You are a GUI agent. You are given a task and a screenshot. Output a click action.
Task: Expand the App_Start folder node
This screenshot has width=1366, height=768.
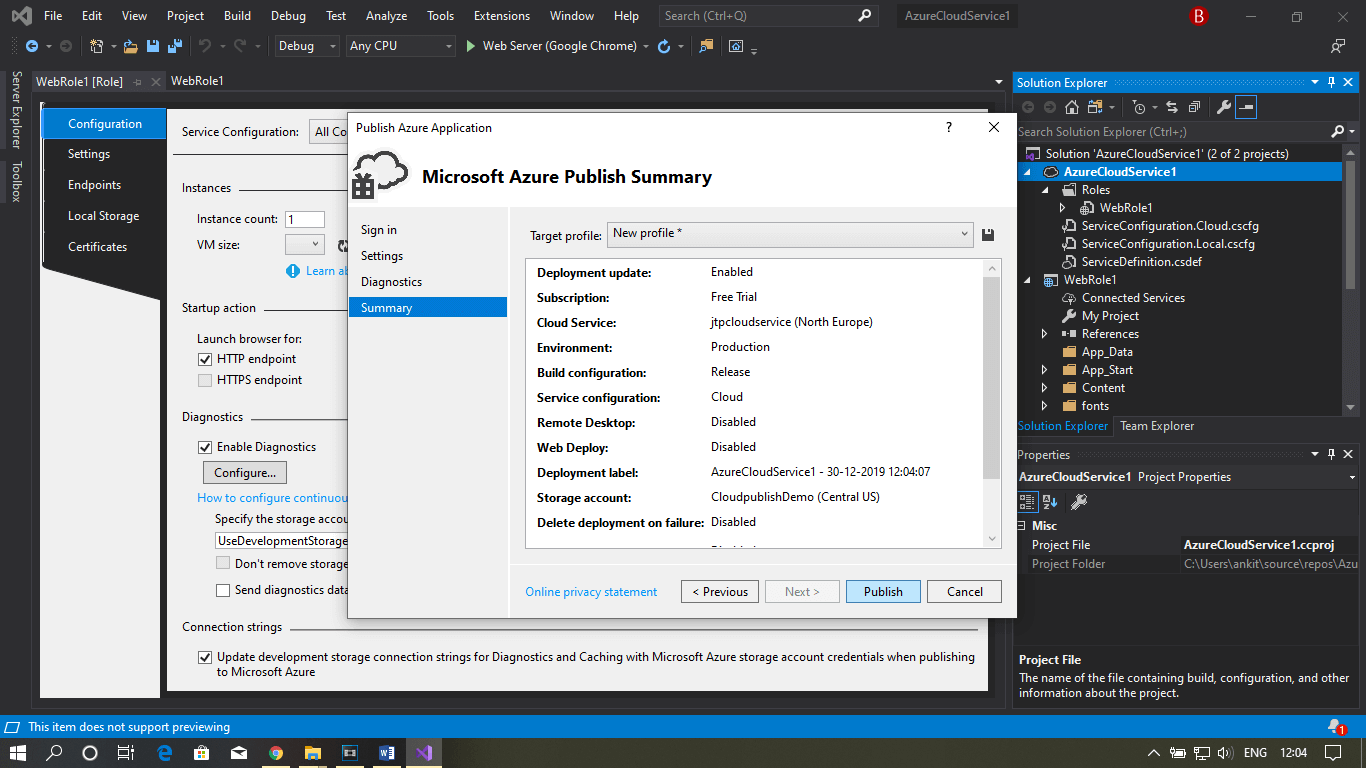click(1046, 370)
